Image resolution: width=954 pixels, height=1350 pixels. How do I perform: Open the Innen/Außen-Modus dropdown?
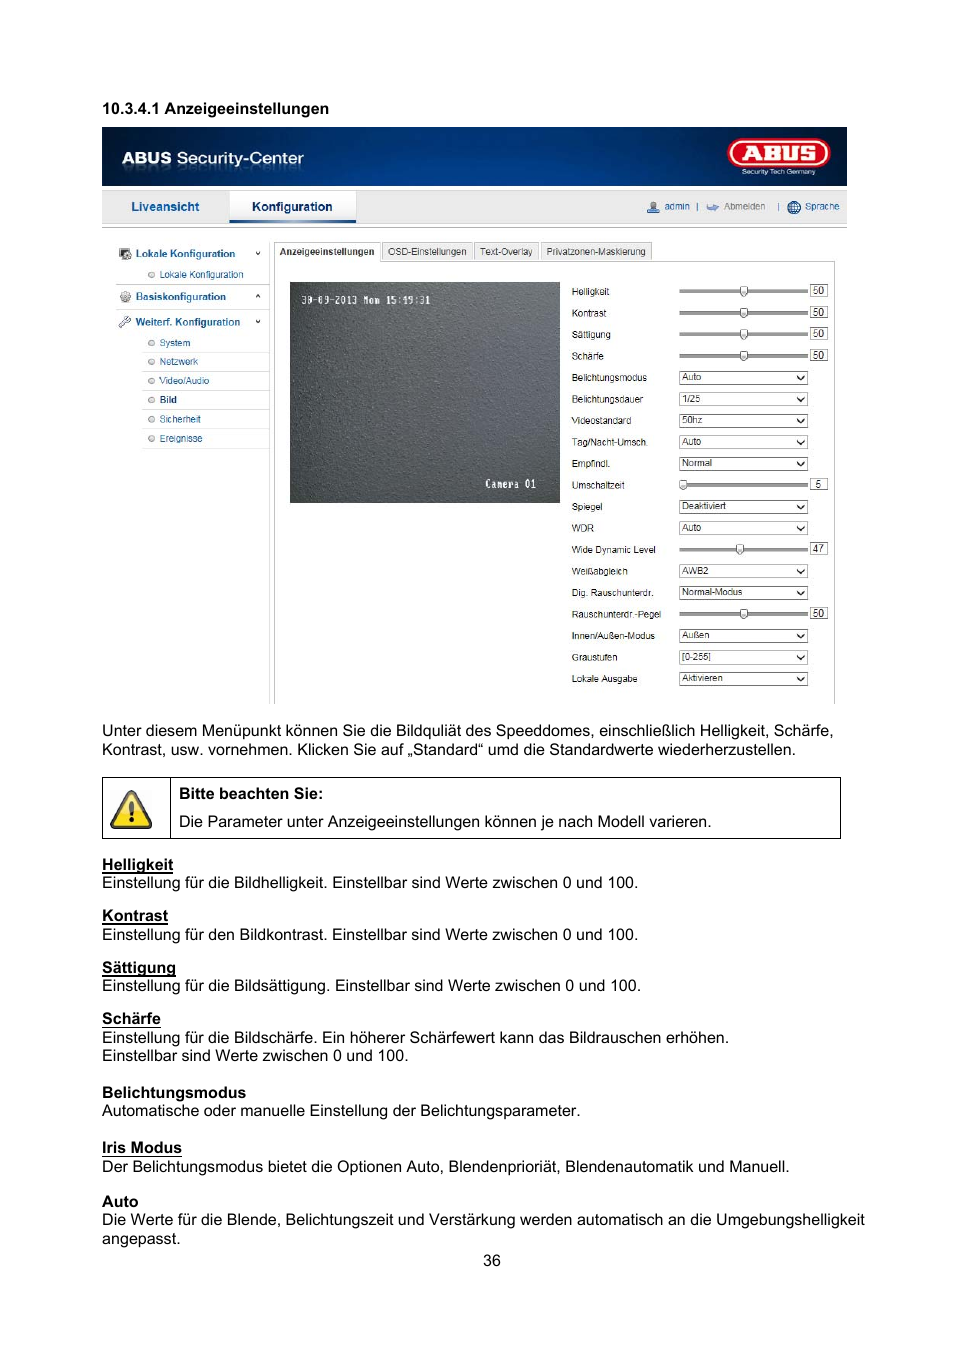pyautogui.click(x=743, y=636)
